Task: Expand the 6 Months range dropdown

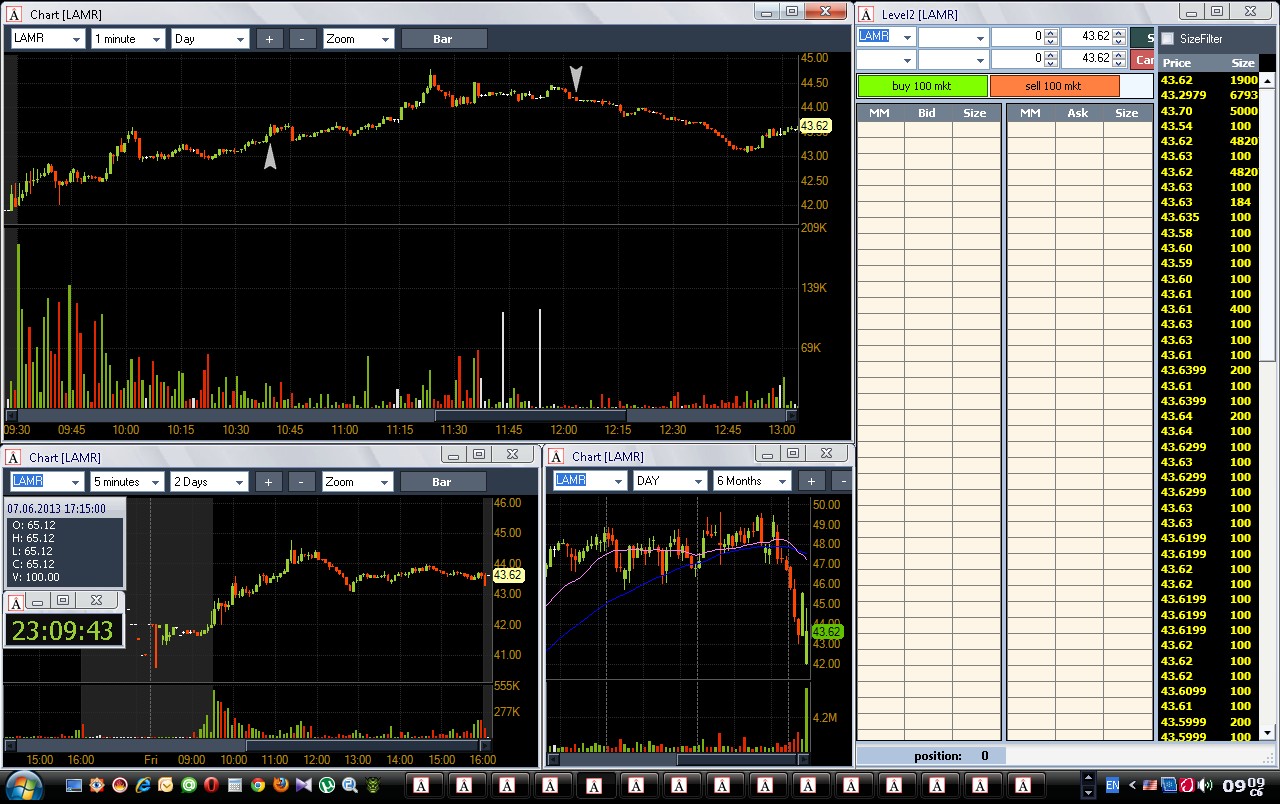Action: pos(751,481)
